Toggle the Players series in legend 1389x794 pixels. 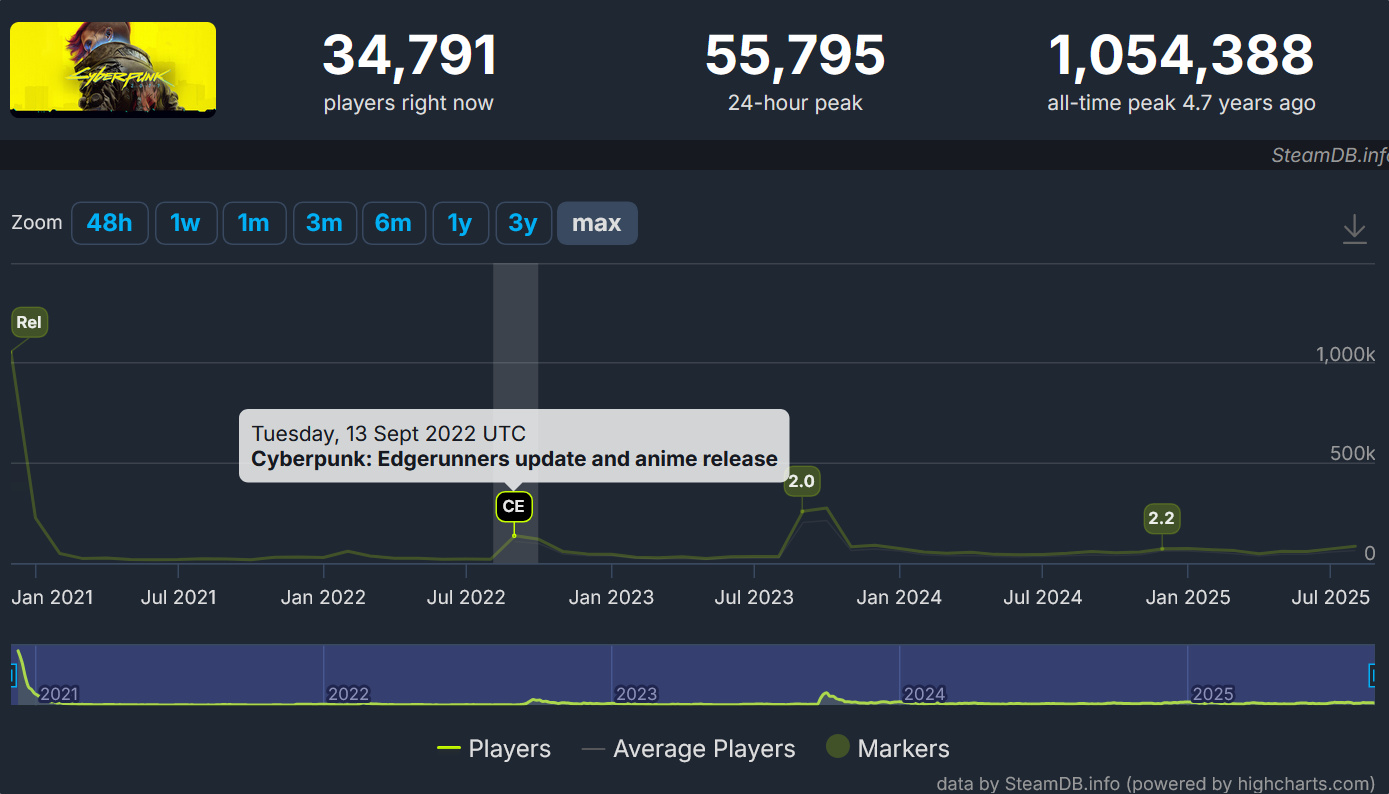click(495, 749)
